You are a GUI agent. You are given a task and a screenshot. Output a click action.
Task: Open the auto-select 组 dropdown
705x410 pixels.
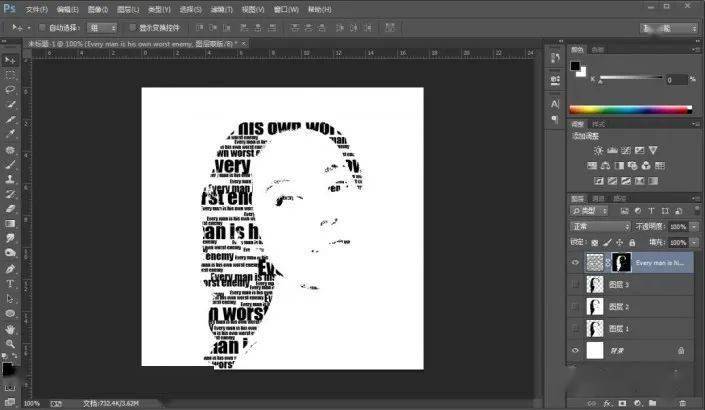click(x=102, y=28)
